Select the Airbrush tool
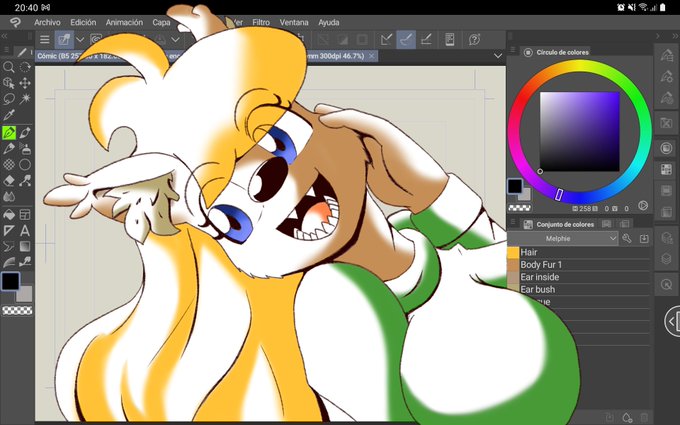680x425 pixels. point(25,149)
